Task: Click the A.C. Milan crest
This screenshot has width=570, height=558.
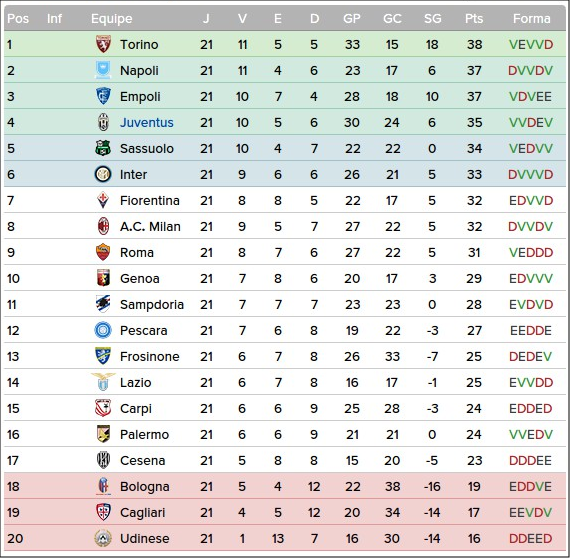Action: (103, 226)
